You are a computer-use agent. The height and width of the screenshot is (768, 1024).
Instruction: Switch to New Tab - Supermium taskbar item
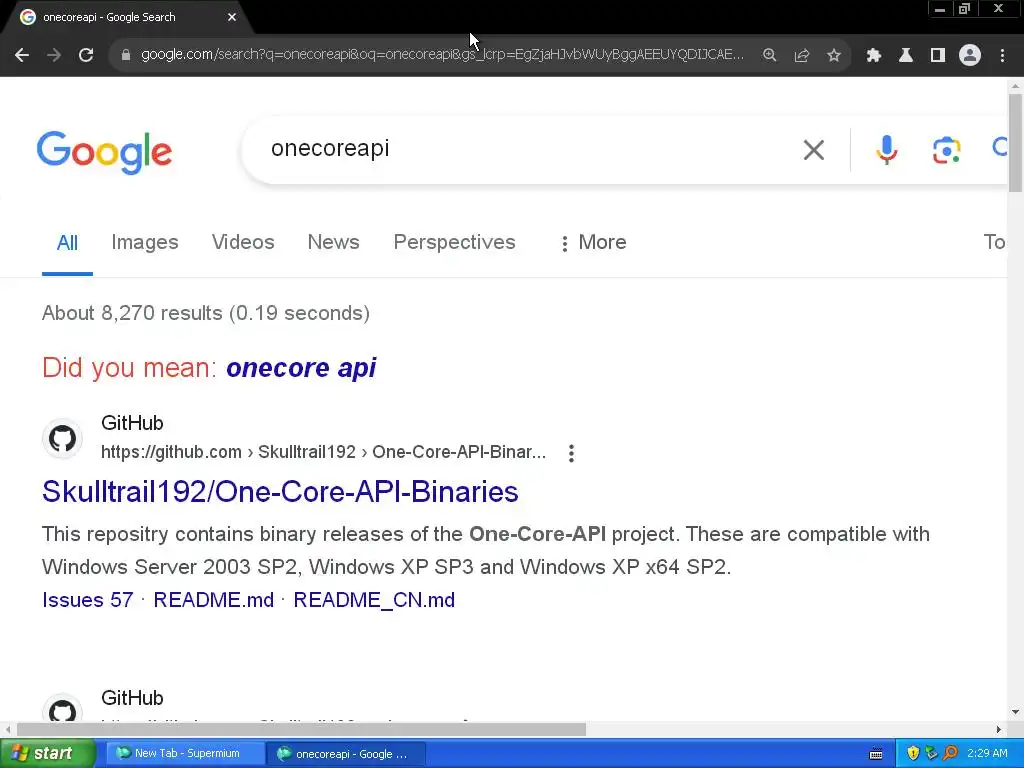(185, 753)
